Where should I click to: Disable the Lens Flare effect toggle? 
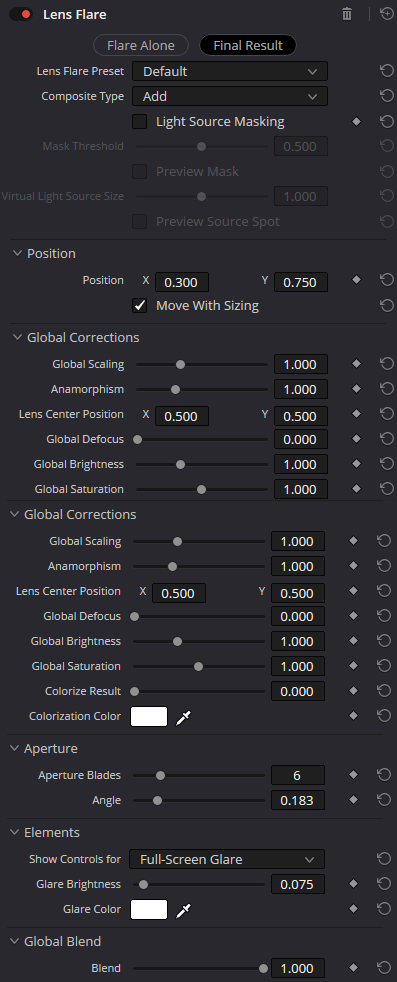(21, 14)
